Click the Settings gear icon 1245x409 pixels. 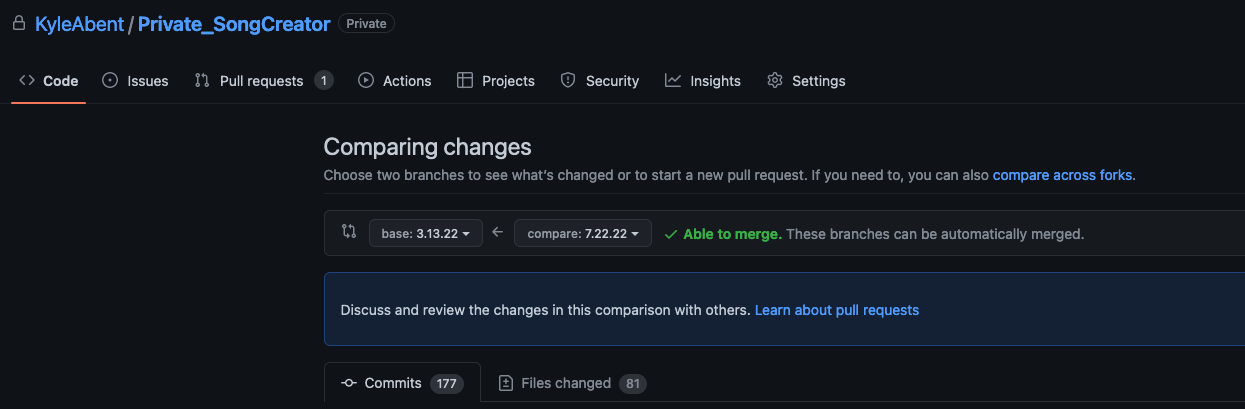[x=775, y=81]
